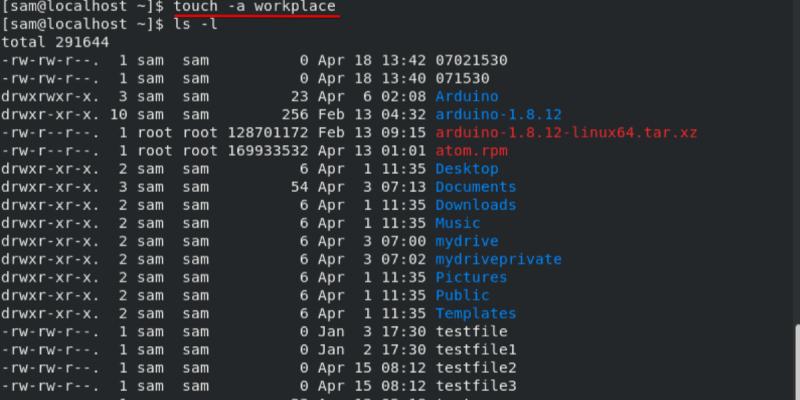
Task: Select the testfile3 file name
Action: [x=475, y=385]
